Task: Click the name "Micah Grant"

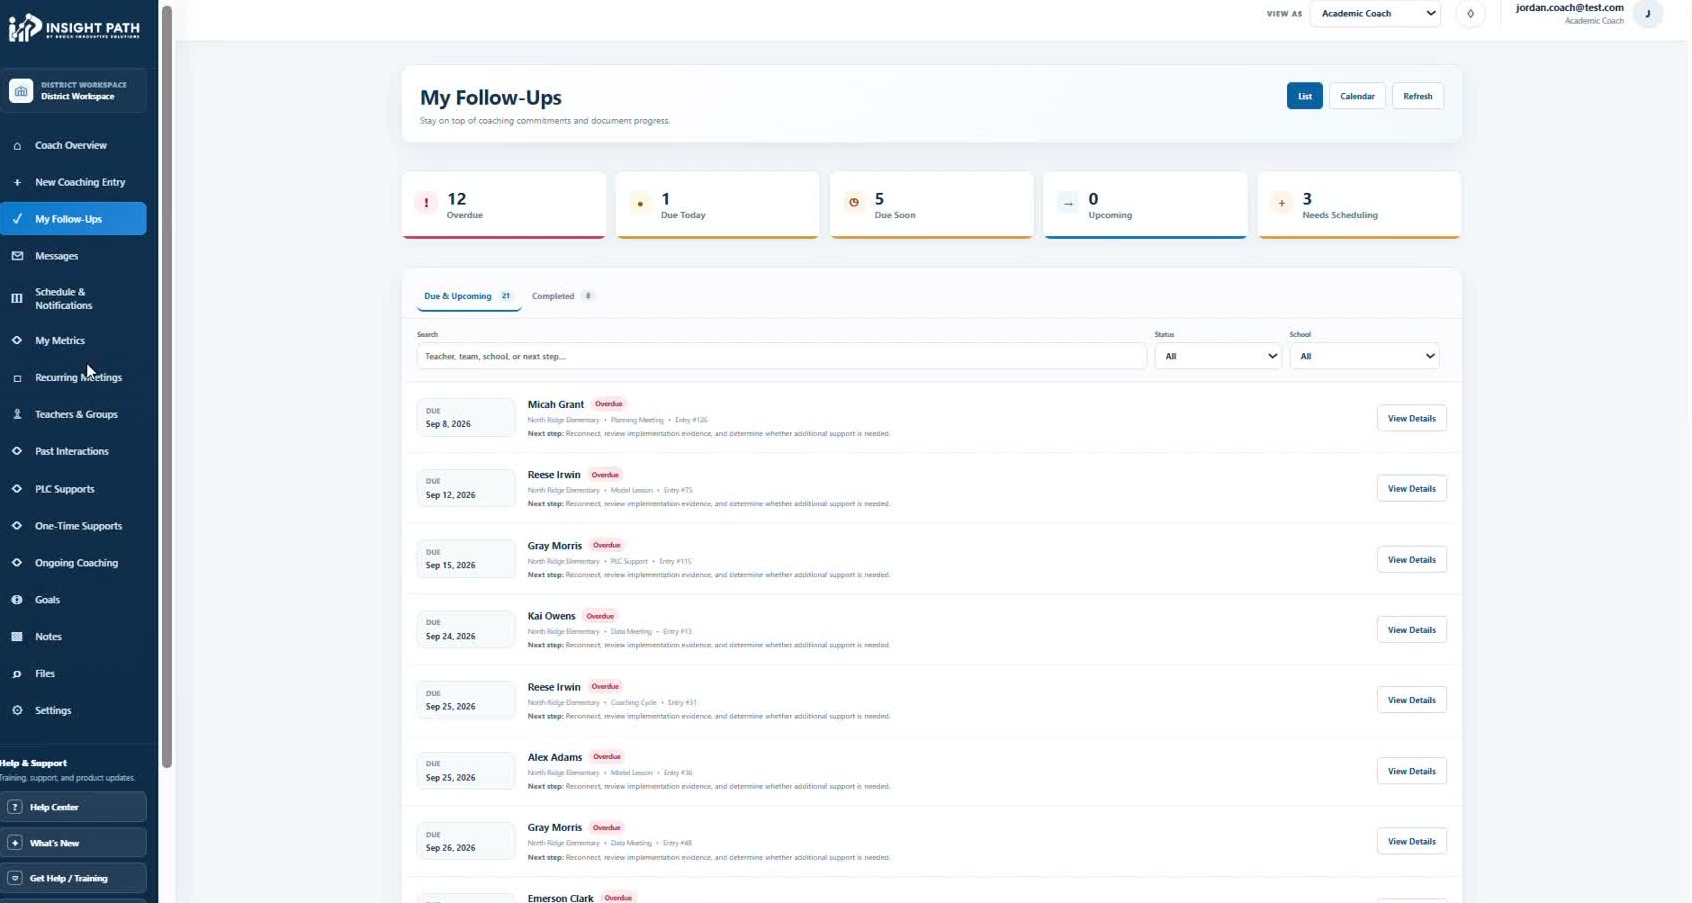Action: (556, 405)
